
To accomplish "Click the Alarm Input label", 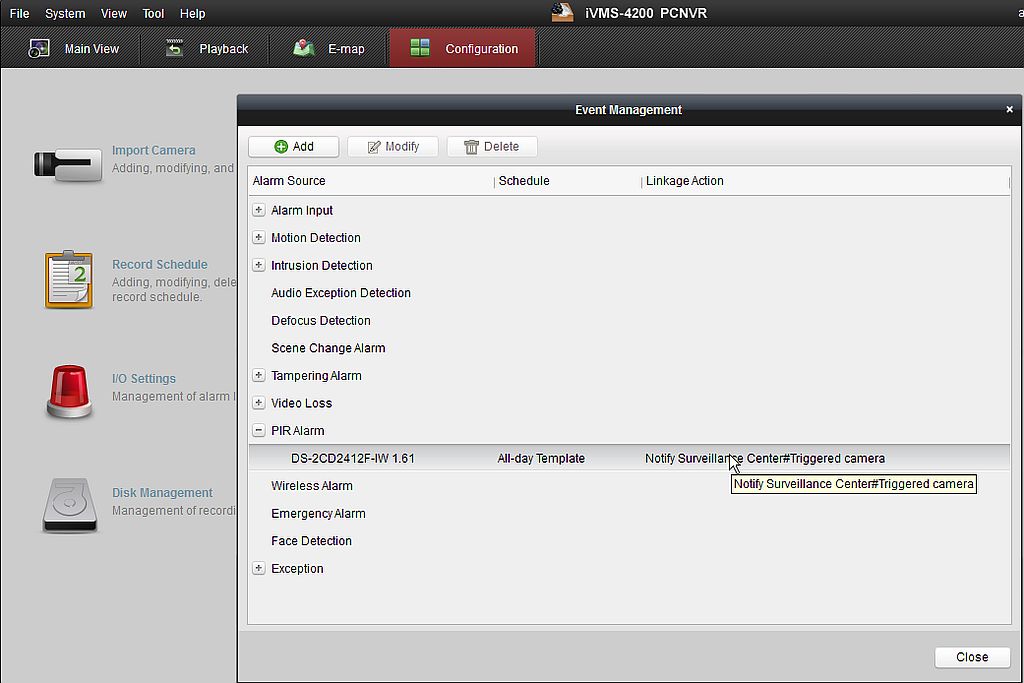I will coord(302,210).
